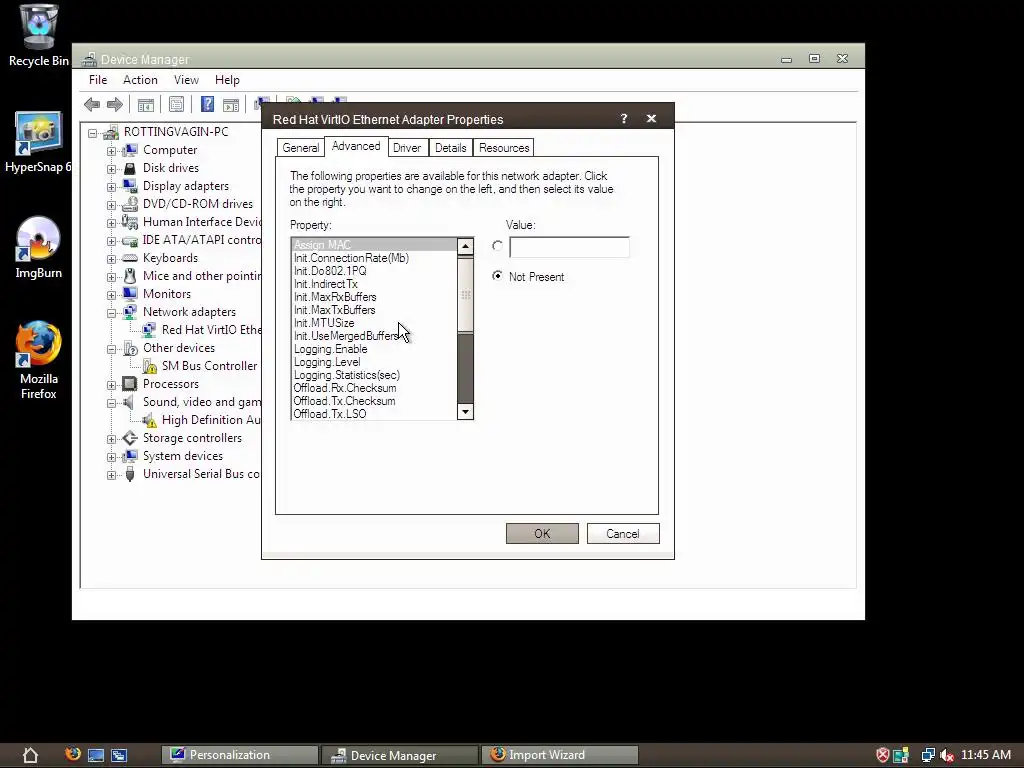
Task: Click the 11:45 AM taskbar clock
Action: click(985, 755)
